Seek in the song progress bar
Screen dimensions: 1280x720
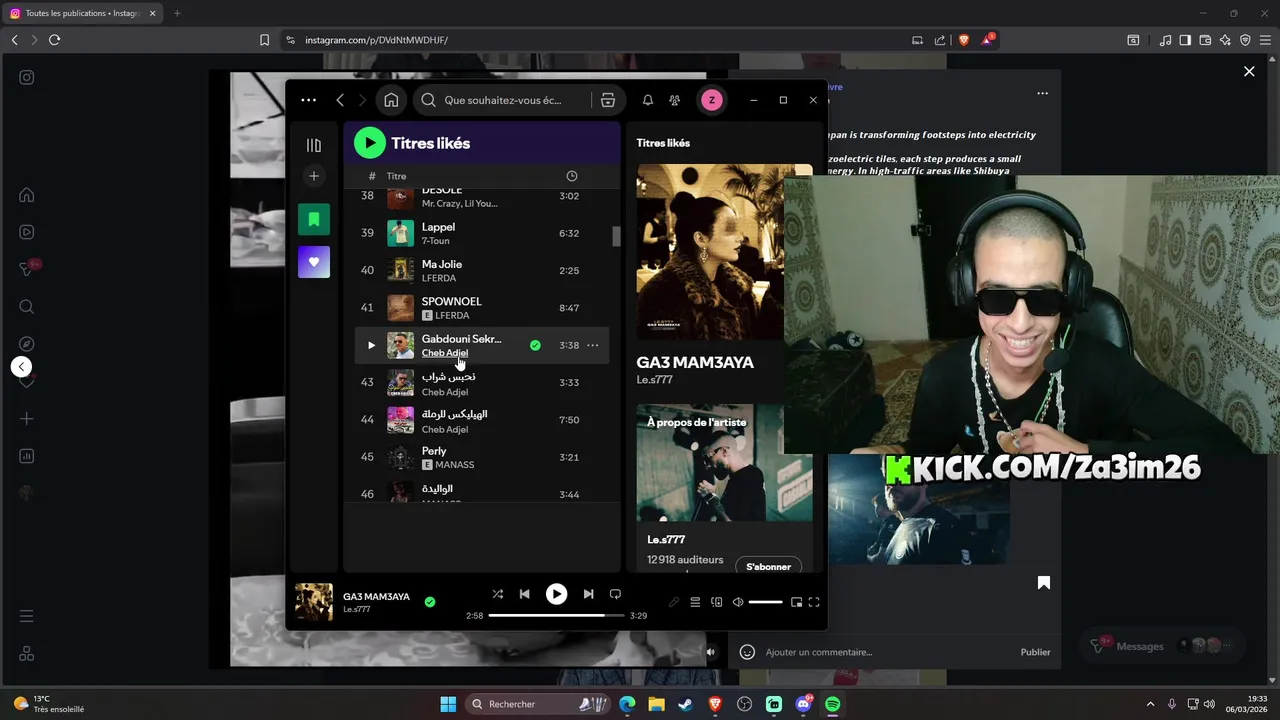click(x=556, y=615)
